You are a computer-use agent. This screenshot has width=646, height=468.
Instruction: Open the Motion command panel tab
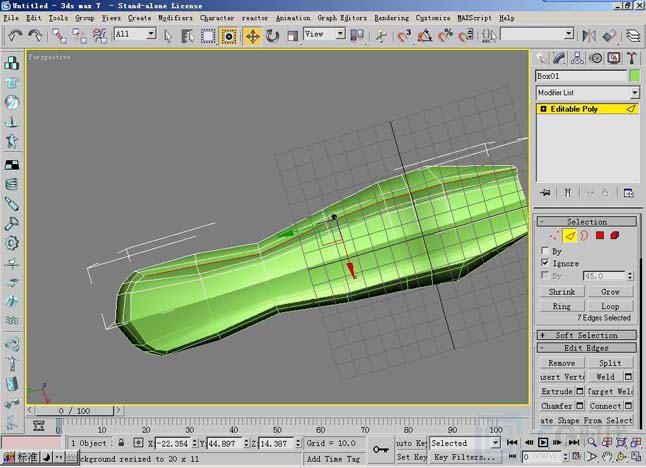point(596,58)
